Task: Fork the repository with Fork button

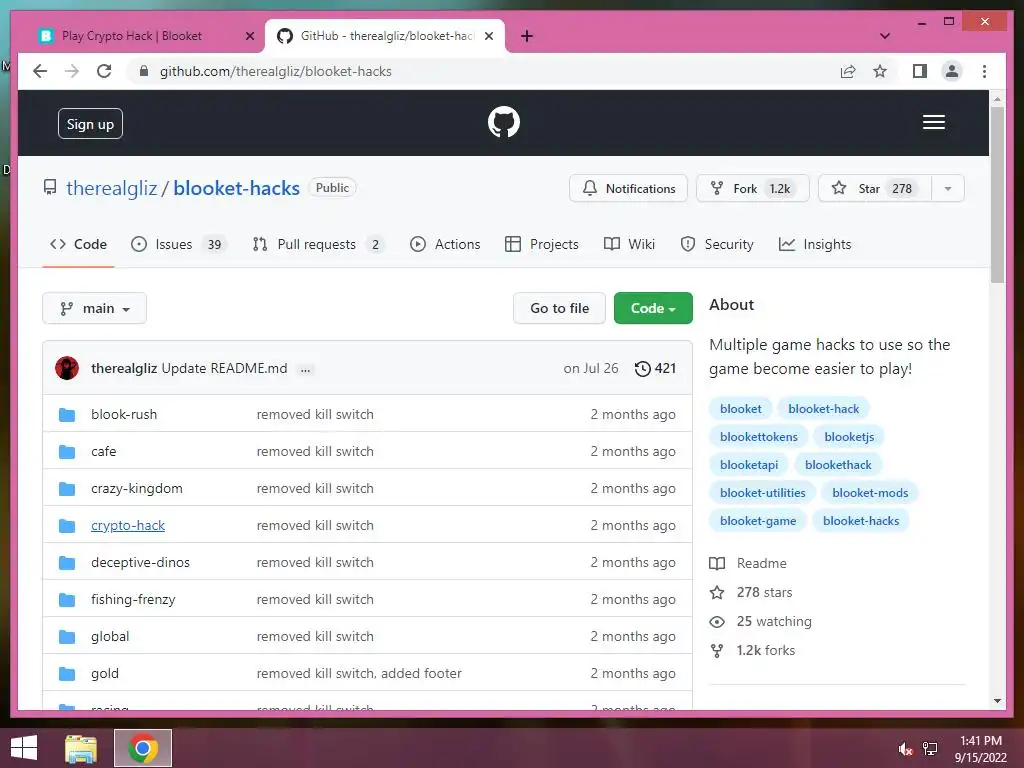Action: [753, 189]
